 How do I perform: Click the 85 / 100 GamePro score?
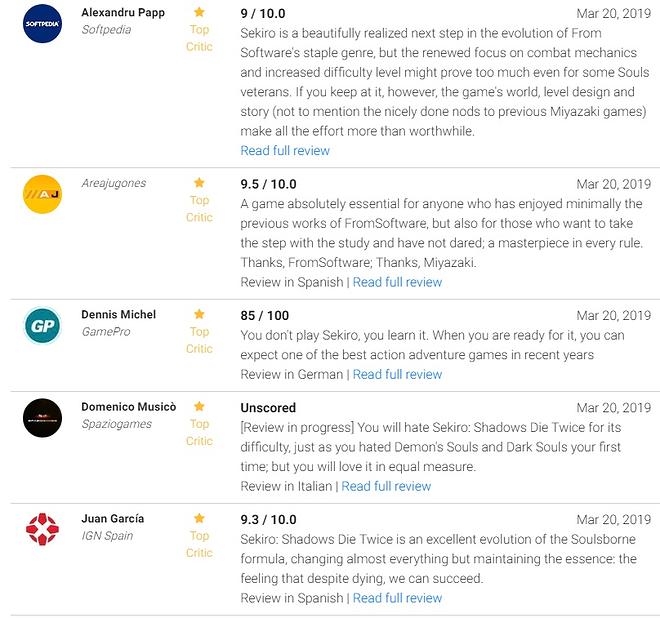(x=266, y=316)
